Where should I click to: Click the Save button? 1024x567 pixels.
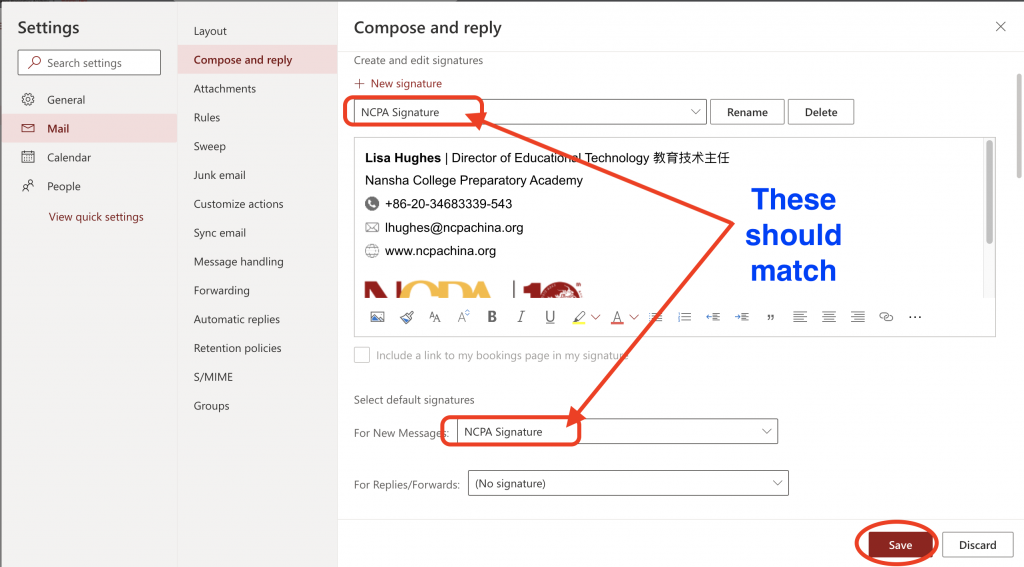[x=899, y=545]
